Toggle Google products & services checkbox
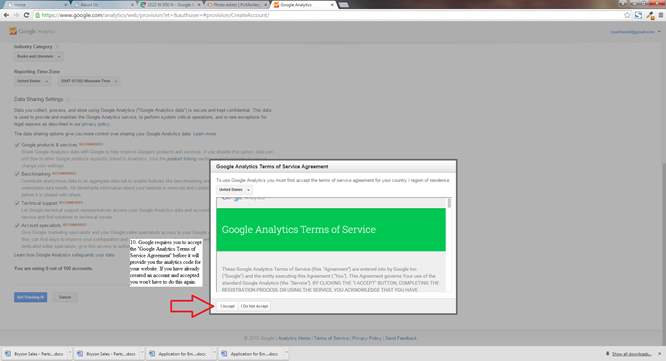Screen dimensions: 666x361 click(17, 145)
